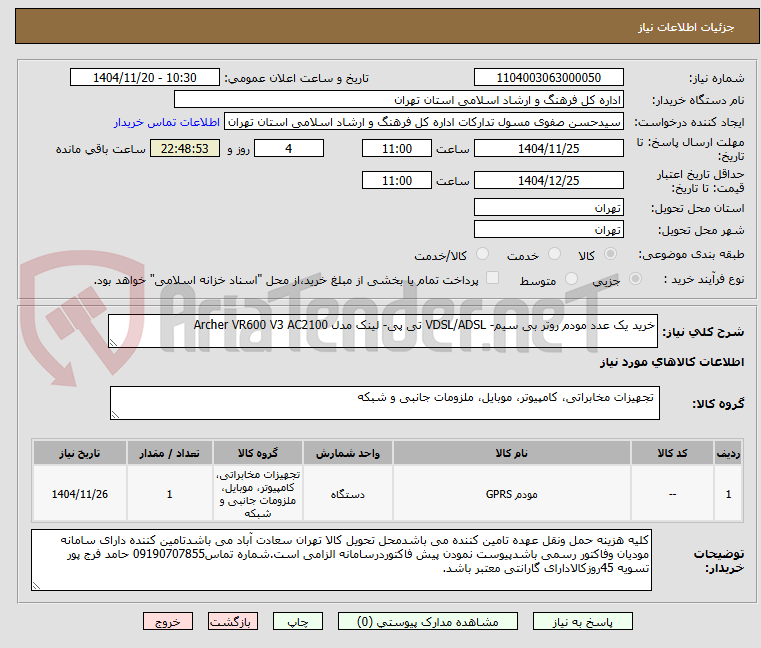Click the استان محل تحویل field
Screen dimensions: 761x648
click(548, 208)
